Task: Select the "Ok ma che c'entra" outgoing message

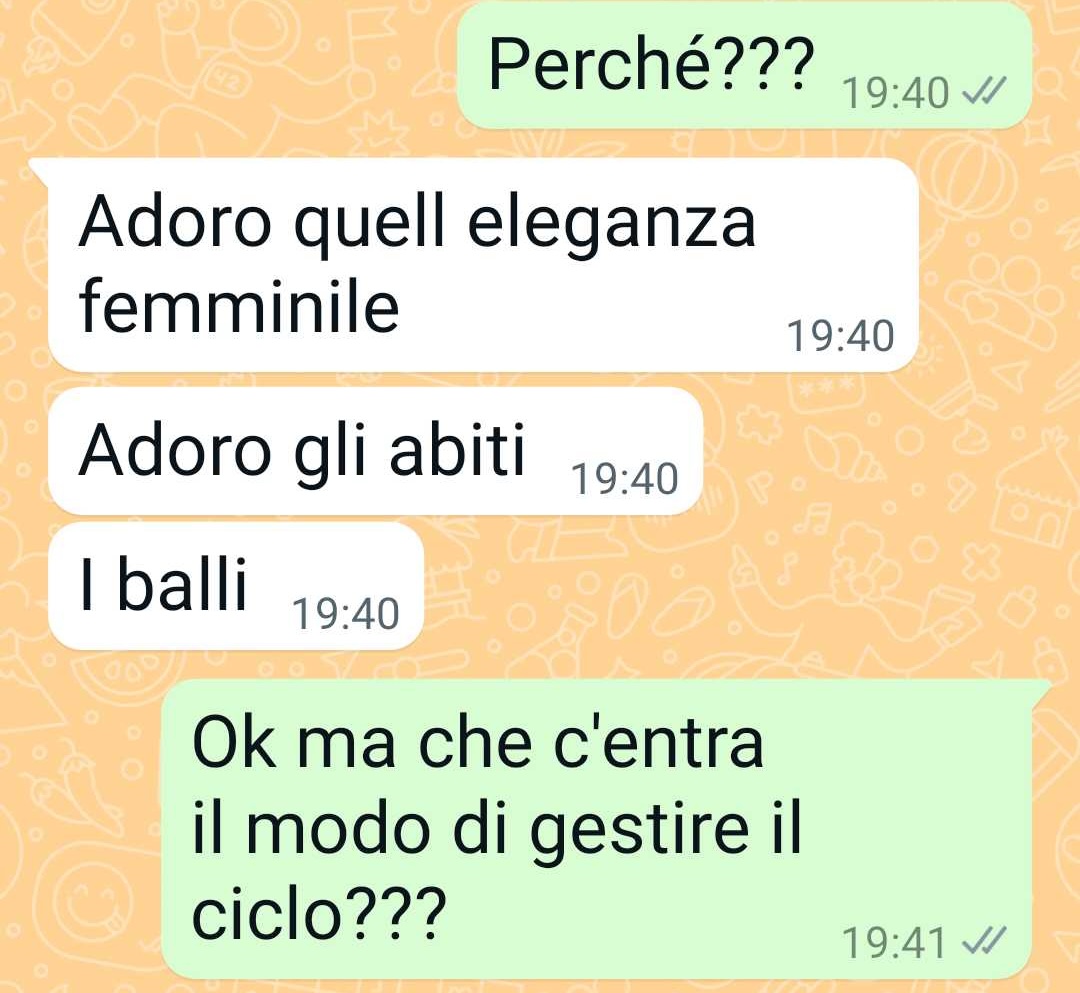Action: [596, 829]
